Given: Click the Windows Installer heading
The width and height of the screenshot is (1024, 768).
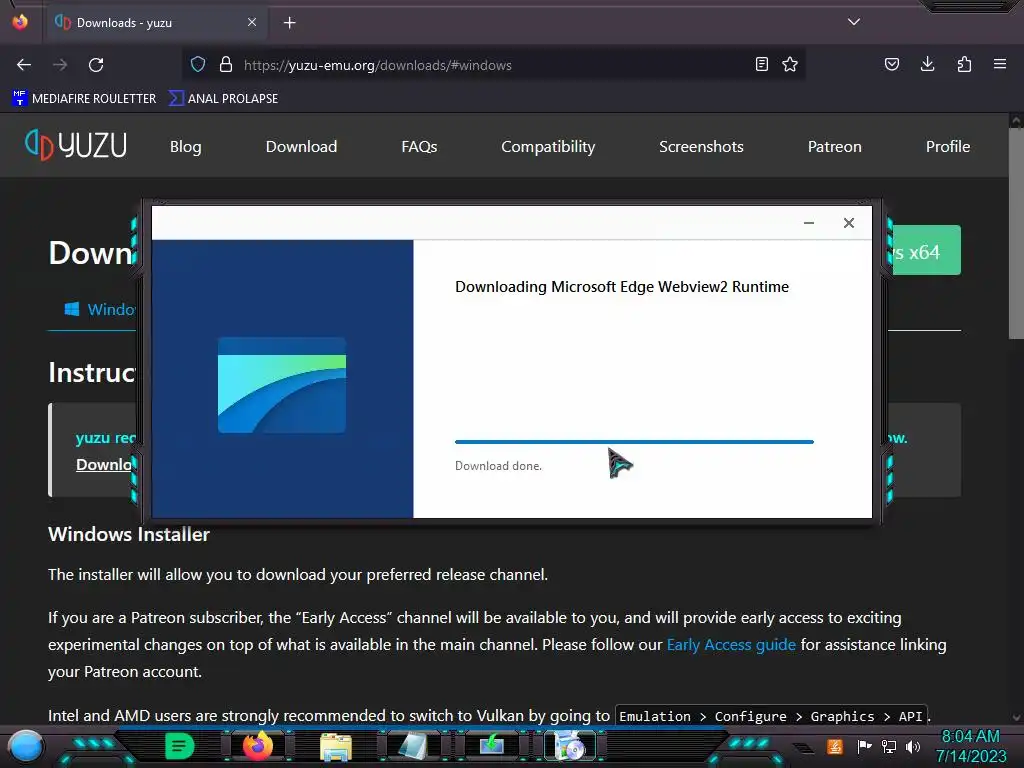Looking at the screenshot, I should (129, 534).
